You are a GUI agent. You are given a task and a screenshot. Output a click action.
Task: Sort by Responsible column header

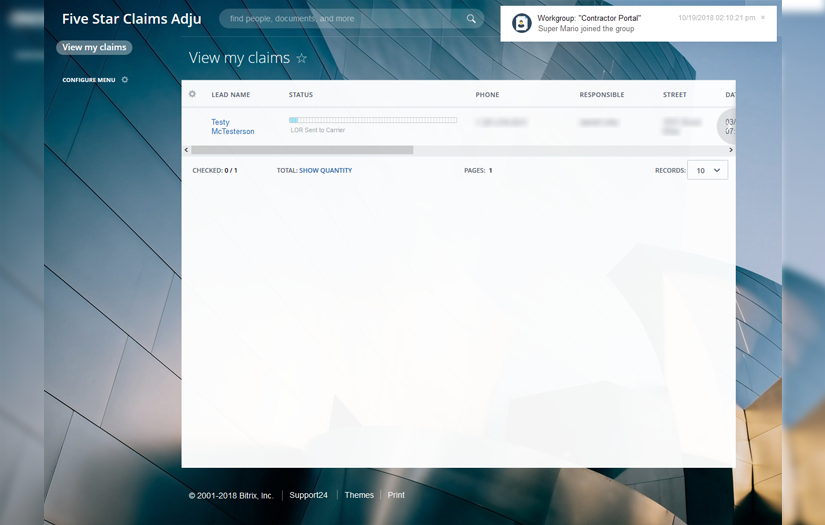pyautogui.click(x=602, y=95)
